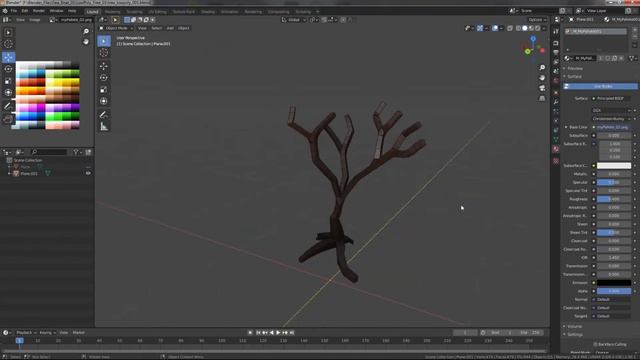Open the Modifiers wrench properties tab
The image size is (640, 360).
click(x=556, y=102)
